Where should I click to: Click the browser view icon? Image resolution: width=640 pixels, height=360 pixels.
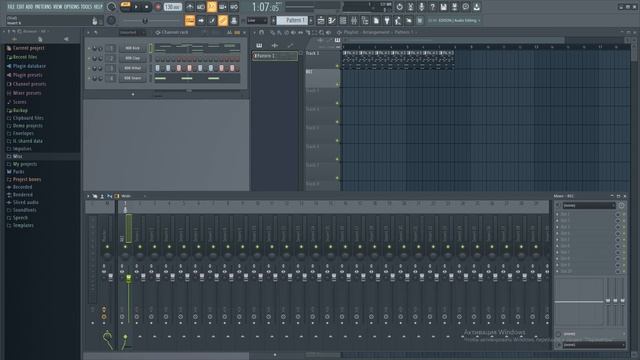pyautogui.click(x=365, y=20)
